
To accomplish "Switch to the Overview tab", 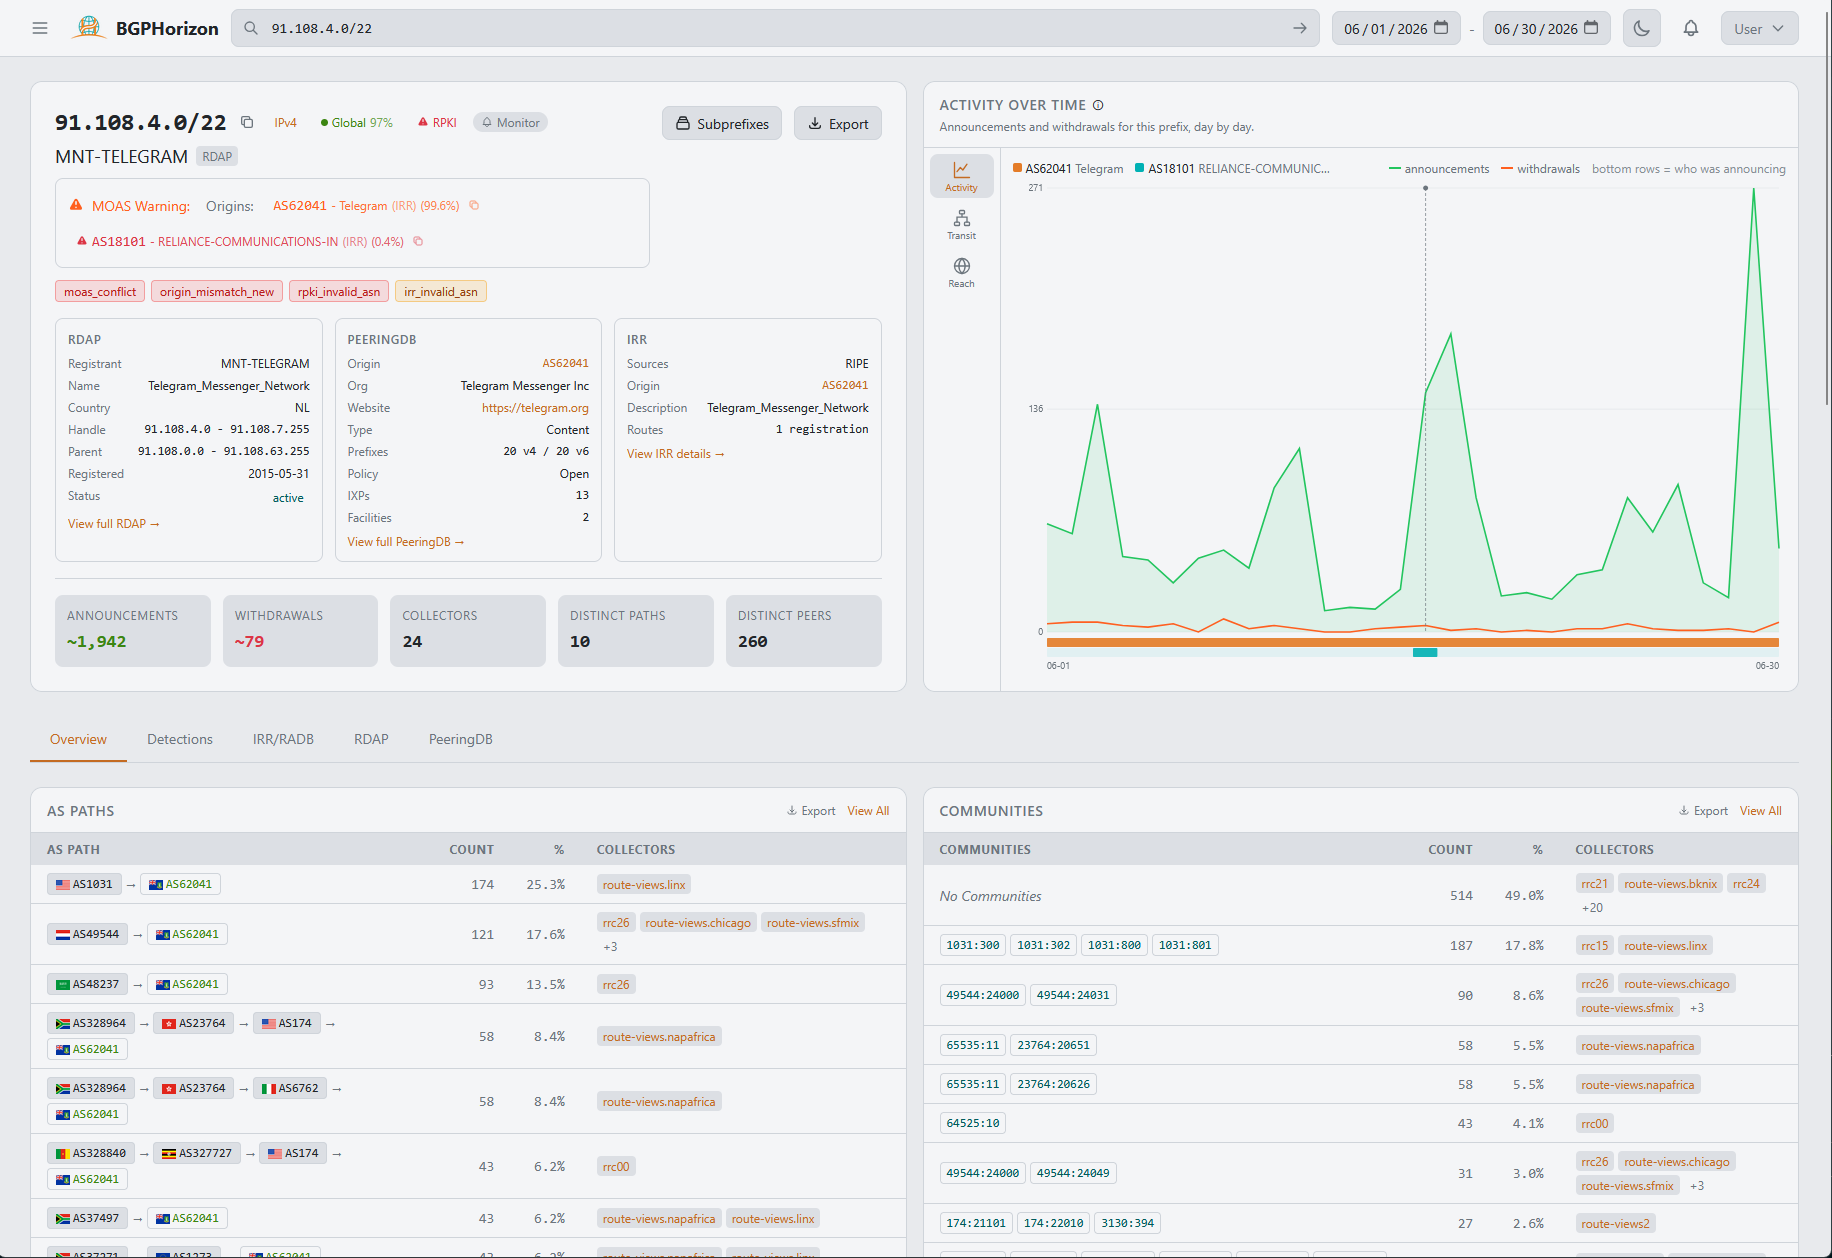I will (x=78, y=739).
